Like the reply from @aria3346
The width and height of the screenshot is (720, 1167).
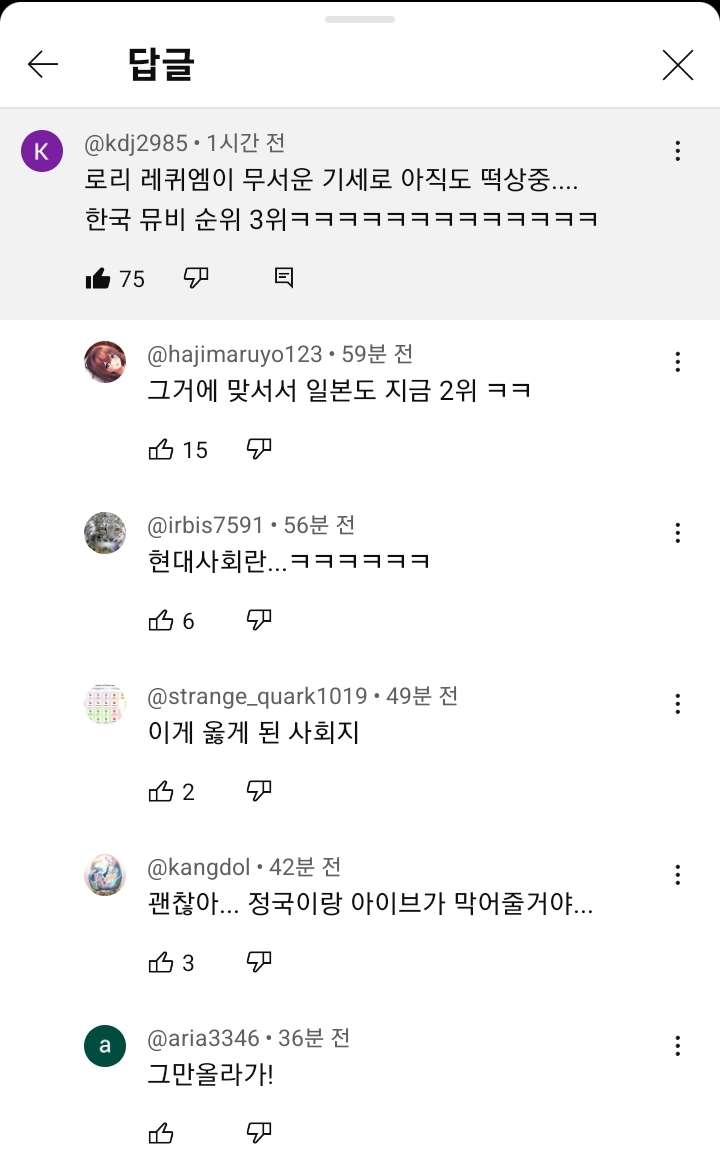tap(161, 1133)
